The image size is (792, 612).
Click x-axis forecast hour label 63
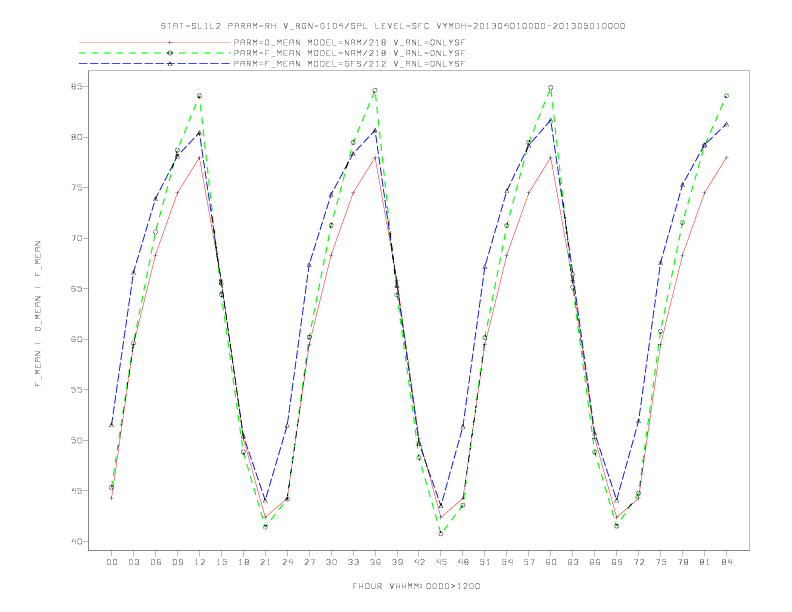[573, 562]
